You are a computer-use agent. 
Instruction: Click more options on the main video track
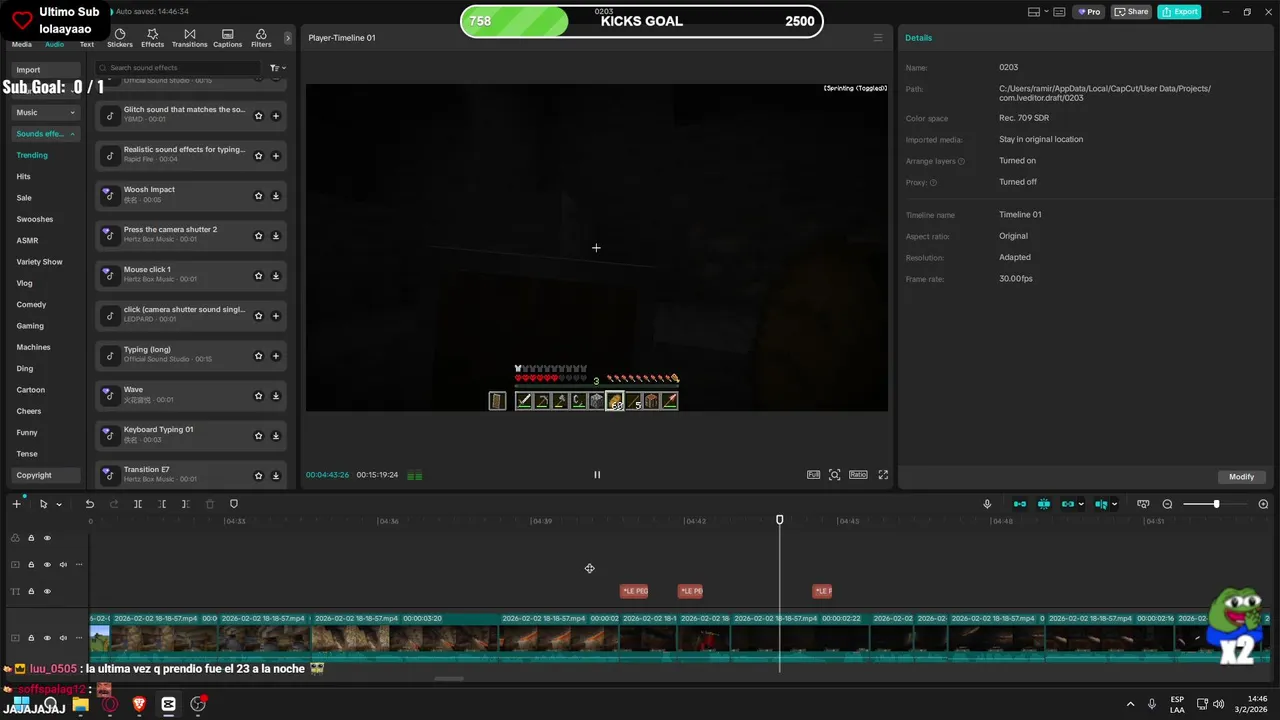(x=79, y=638)
